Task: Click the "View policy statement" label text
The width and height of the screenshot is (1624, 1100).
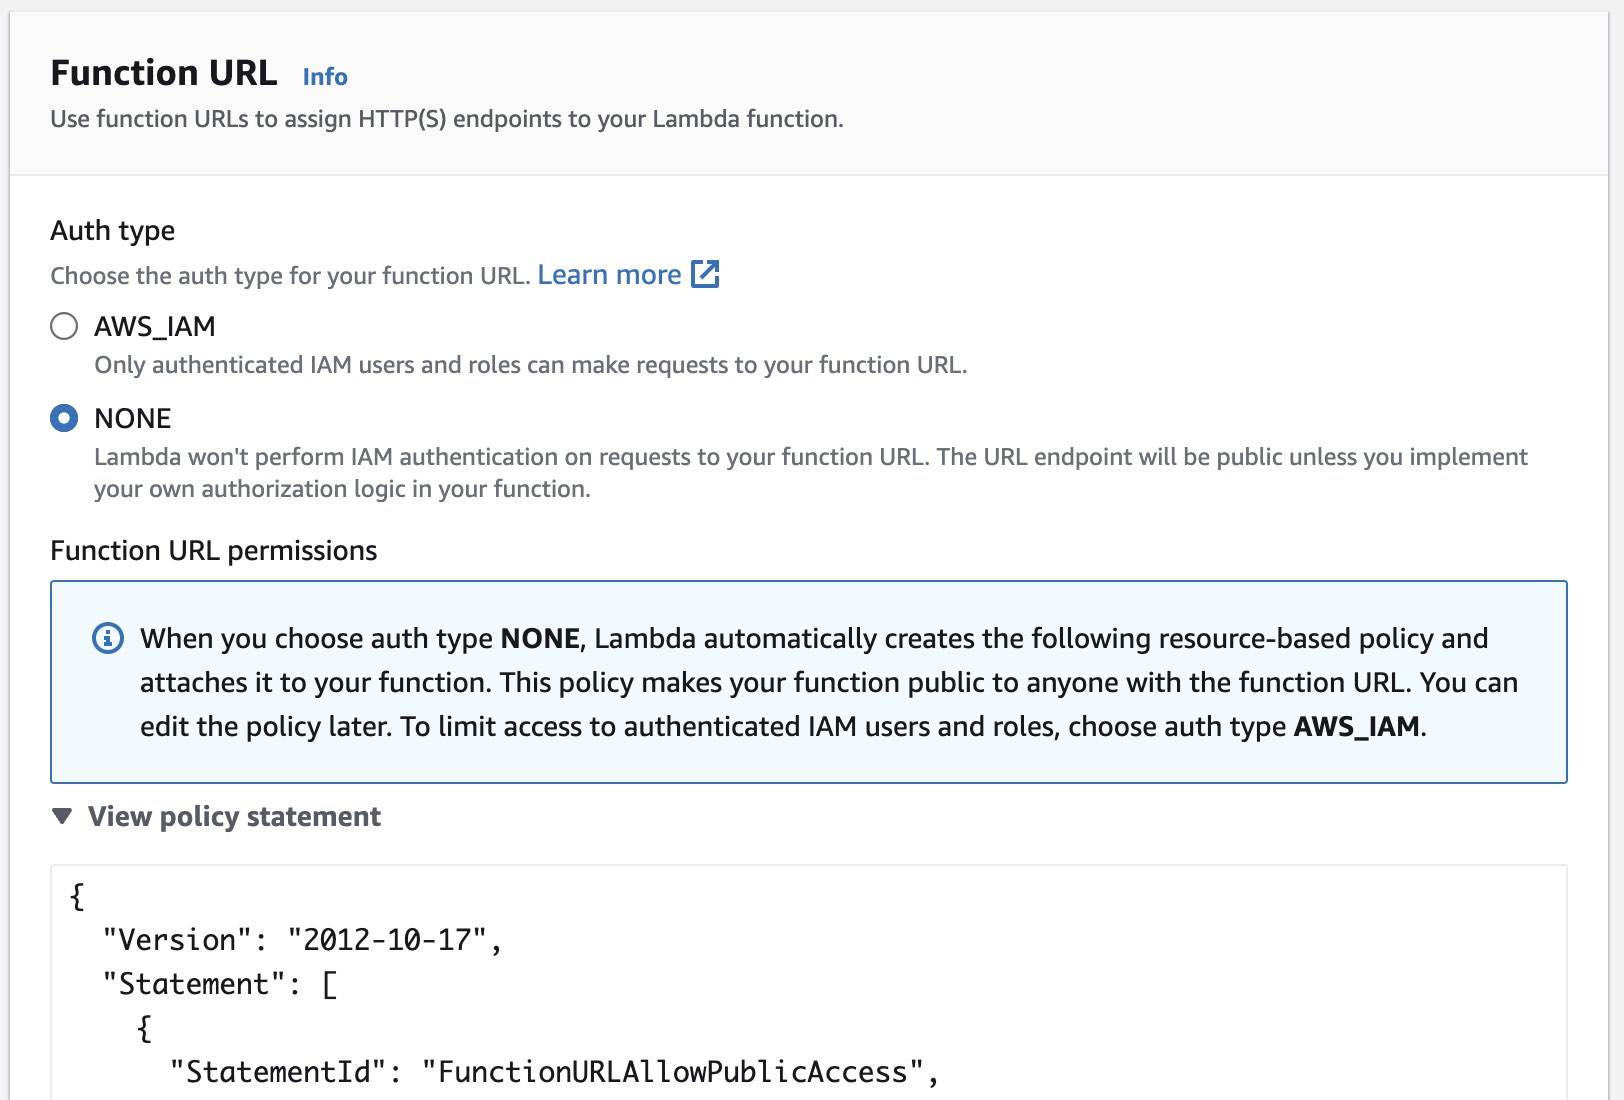Action: [234, 817]
